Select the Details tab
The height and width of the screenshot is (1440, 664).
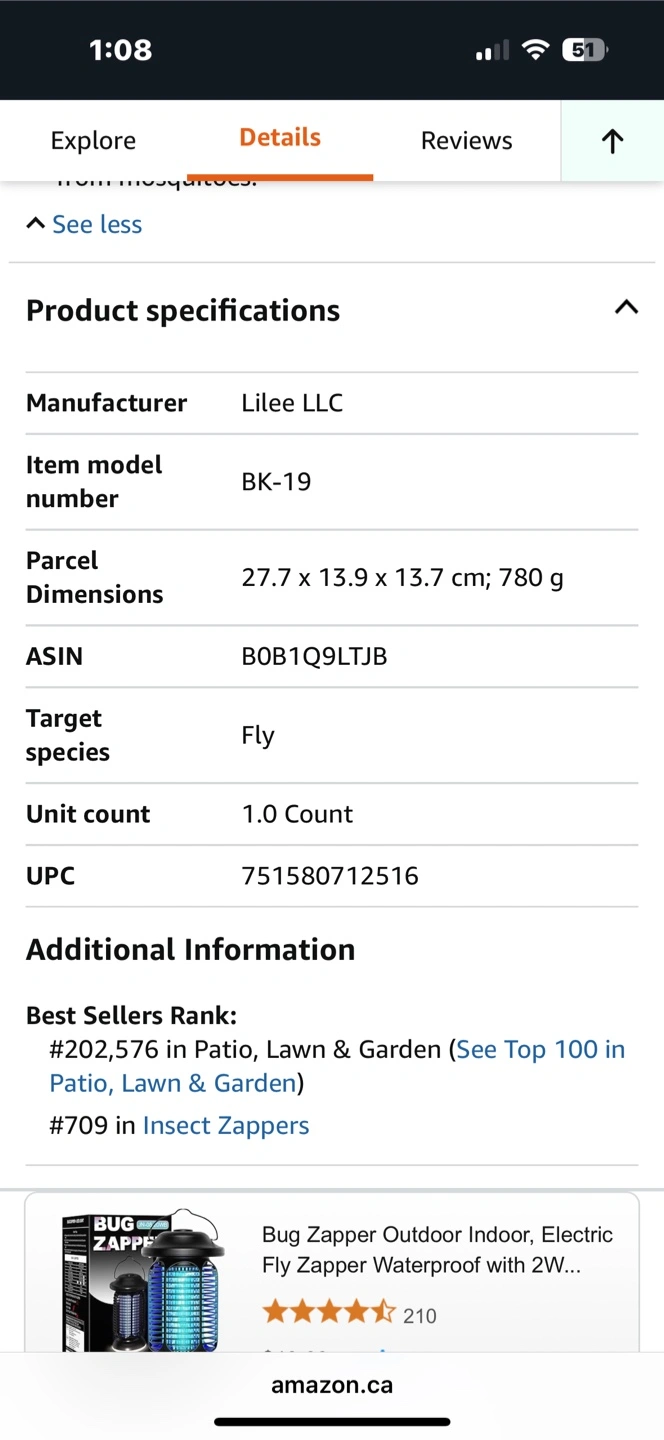(x=280, y=138)
